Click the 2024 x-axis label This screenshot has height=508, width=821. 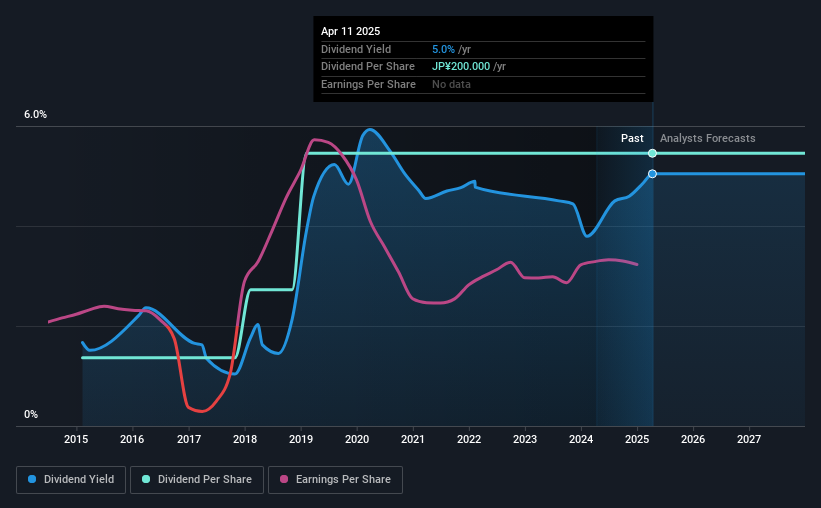tap(581, 439)
